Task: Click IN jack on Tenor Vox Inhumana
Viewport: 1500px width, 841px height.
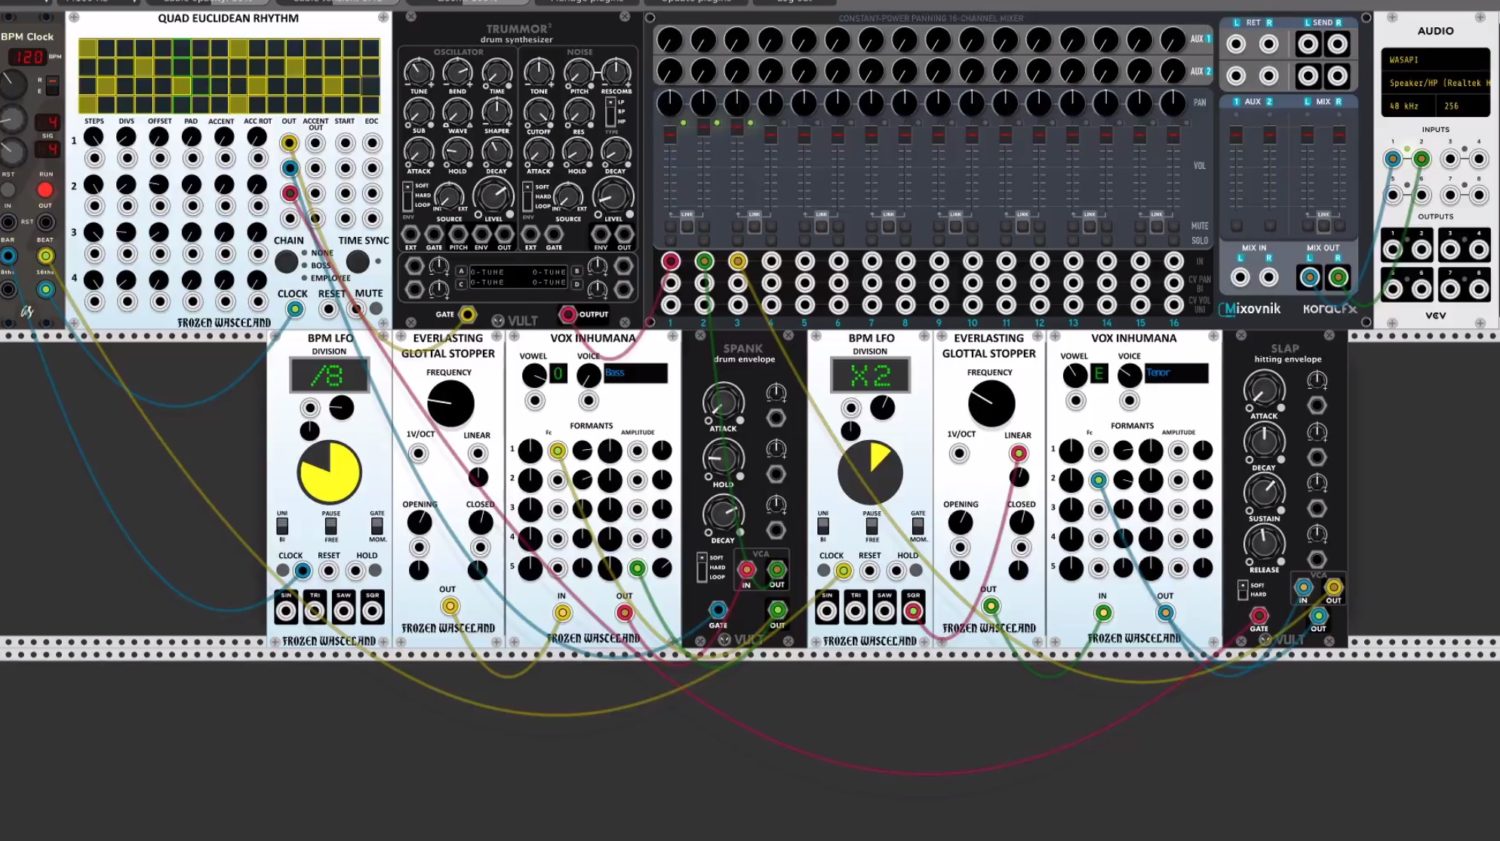Action: click(1103, 612)
